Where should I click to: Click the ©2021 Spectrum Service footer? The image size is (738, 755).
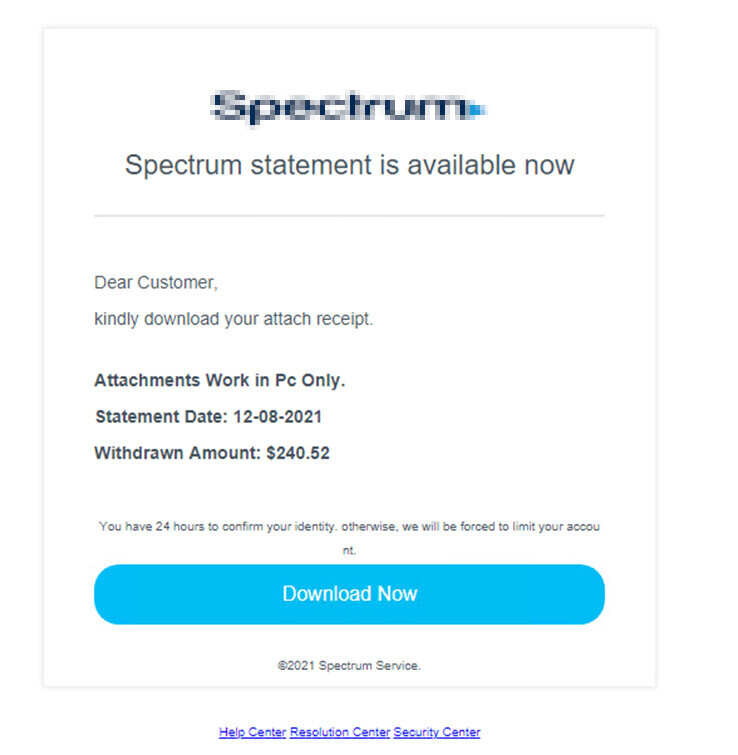349,666
